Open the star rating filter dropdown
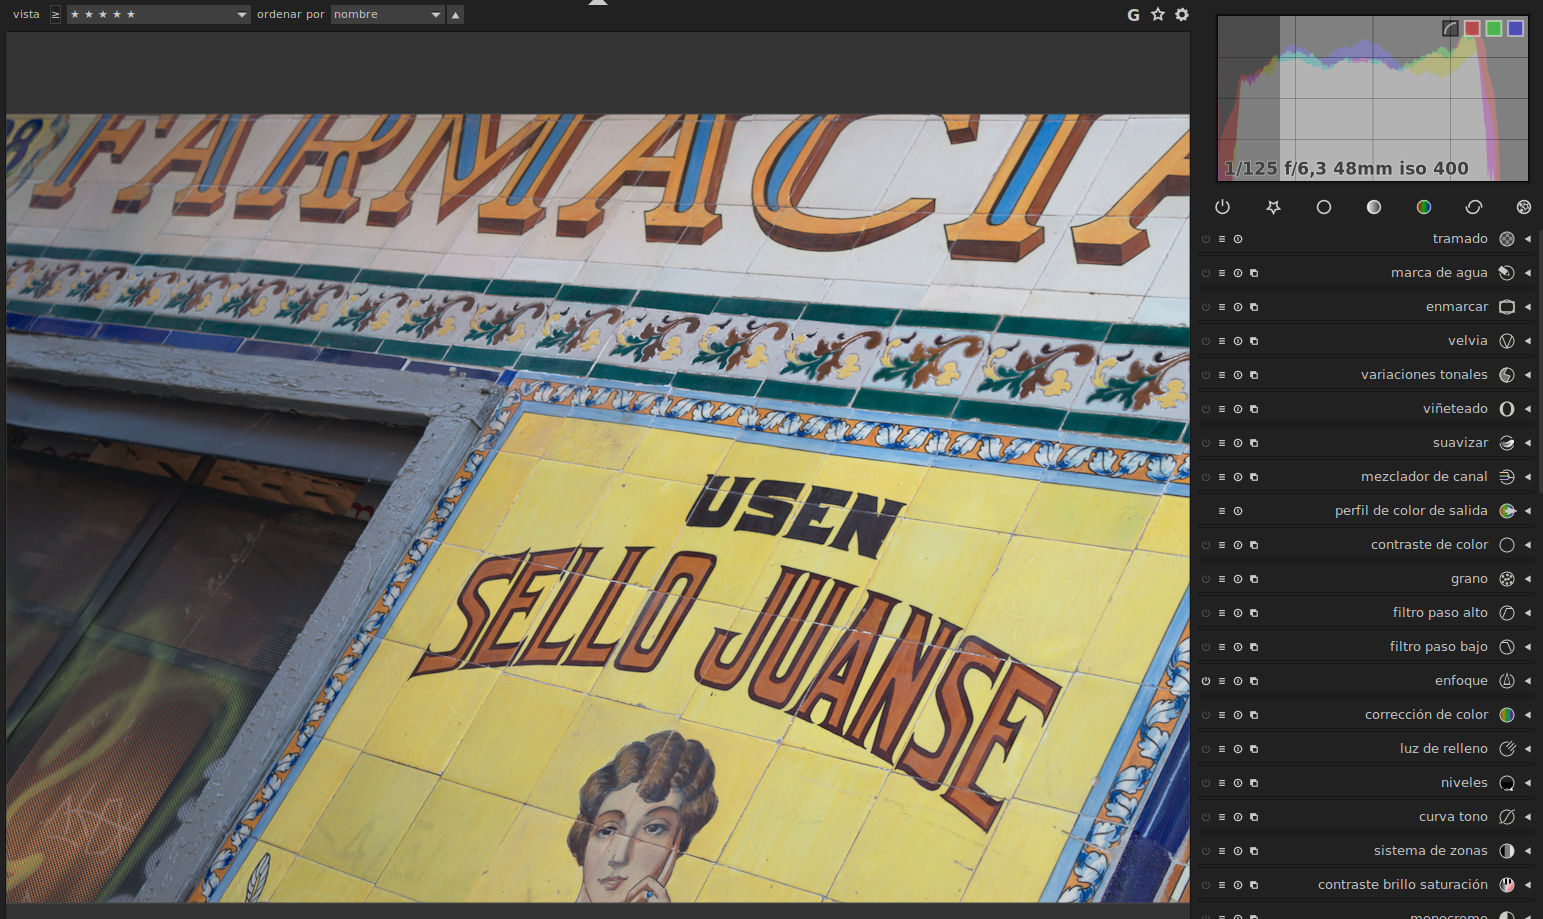 158,15
